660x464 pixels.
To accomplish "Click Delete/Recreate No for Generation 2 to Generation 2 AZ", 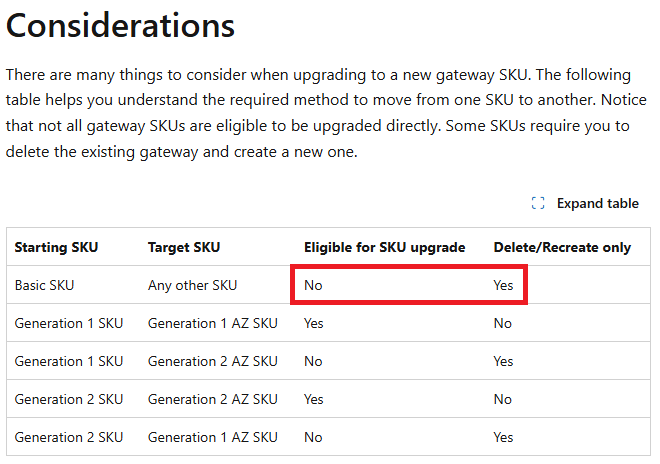I will pyautogui.click(x=502, y=399).
